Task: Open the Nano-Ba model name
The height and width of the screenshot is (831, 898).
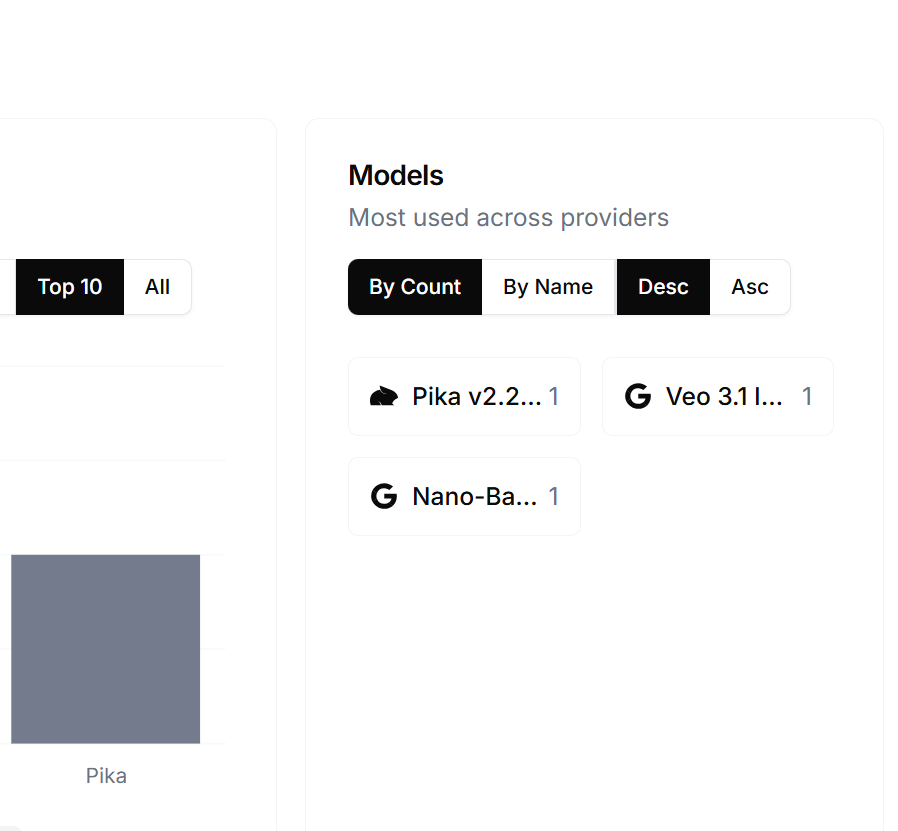Action: tap(475, 496)
